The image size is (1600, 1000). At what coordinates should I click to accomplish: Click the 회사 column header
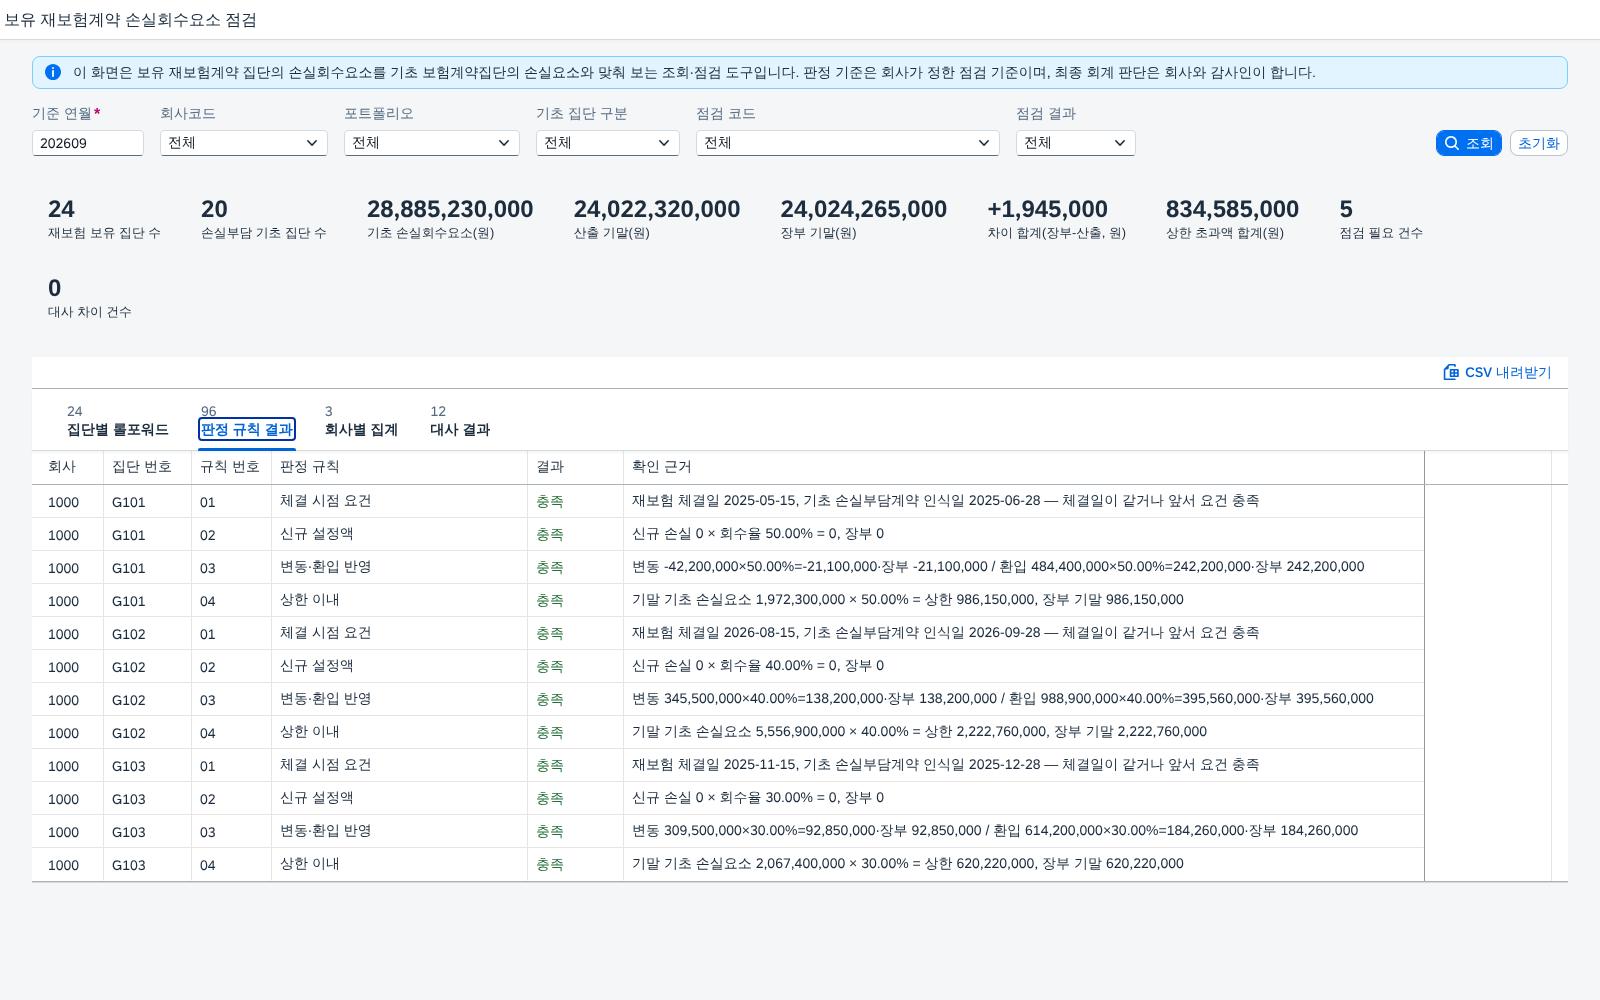pos(67,467)
